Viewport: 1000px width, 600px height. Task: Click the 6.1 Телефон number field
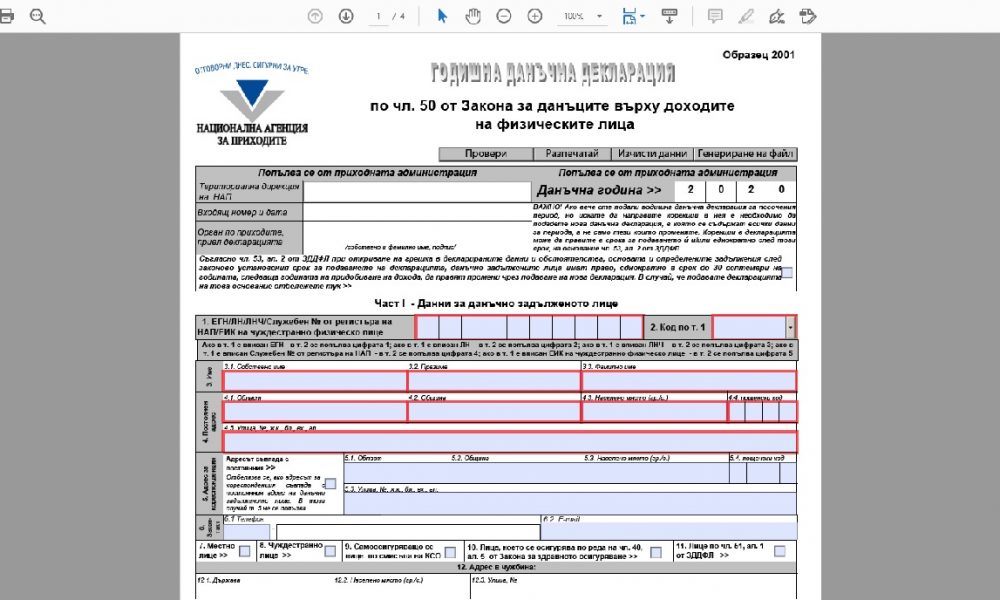(x=408, y=532)
